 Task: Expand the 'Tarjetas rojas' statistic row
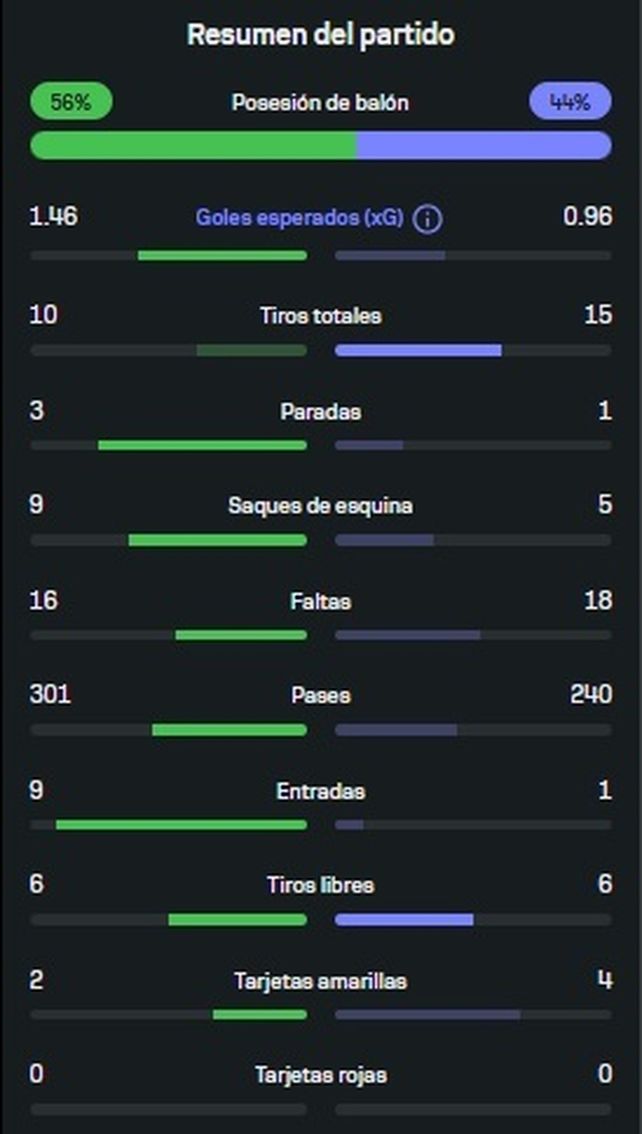click(320, 1075)
